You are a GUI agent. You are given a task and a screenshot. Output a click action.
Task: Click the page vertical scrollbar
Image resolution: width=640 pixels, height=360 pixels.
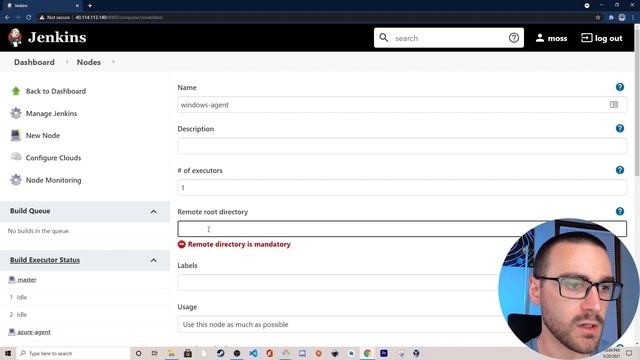click(637, 102)
